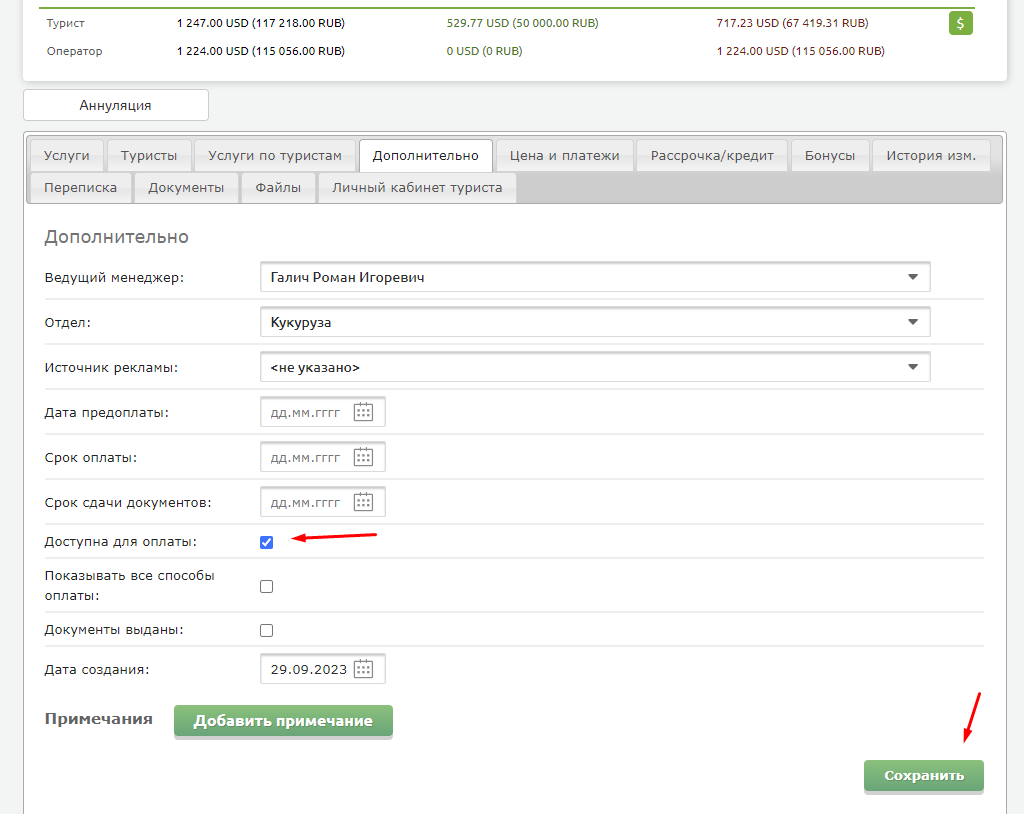This screenshot has height=814, width=1024.
Task: Go to Личный кабинет туриста tab
Action: 417,187
